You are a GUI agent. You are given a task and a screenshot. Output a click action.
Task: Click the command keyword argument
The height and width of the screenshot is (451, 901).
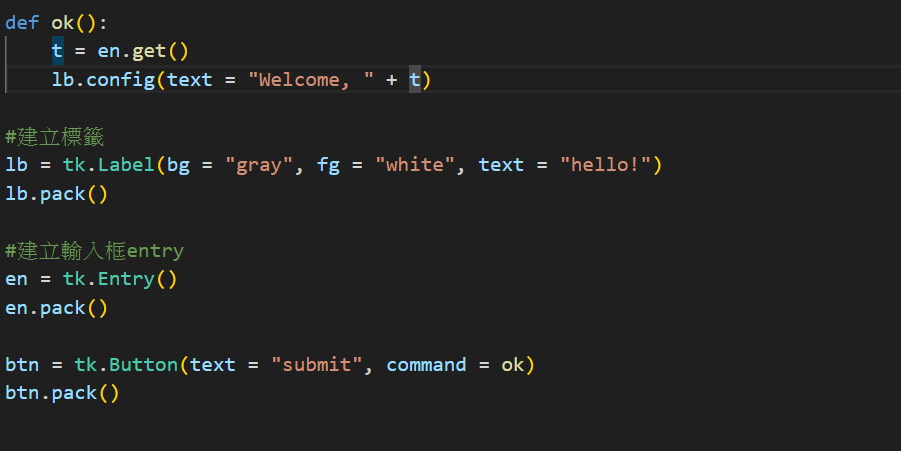coord(426,365)
